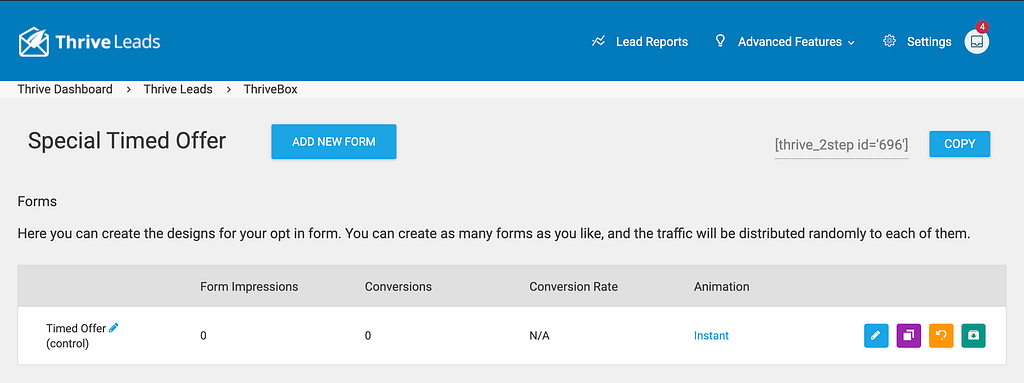Viewport: 1024px width, 383px height.
Task: Go to Thrive Leads breadcrumb link
Action: tap(178, 90)
